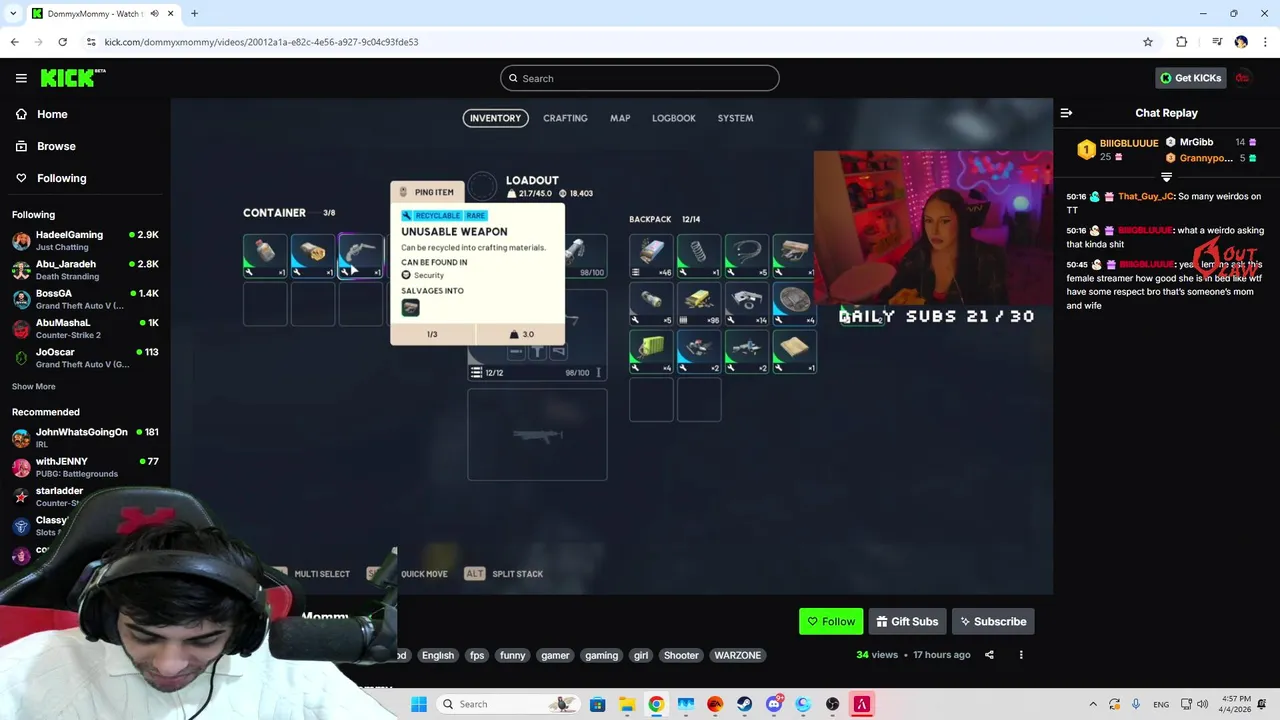Viewport: 1280px width, 720px height.
Task: Select the girl tag
Action: click(641, 655)
